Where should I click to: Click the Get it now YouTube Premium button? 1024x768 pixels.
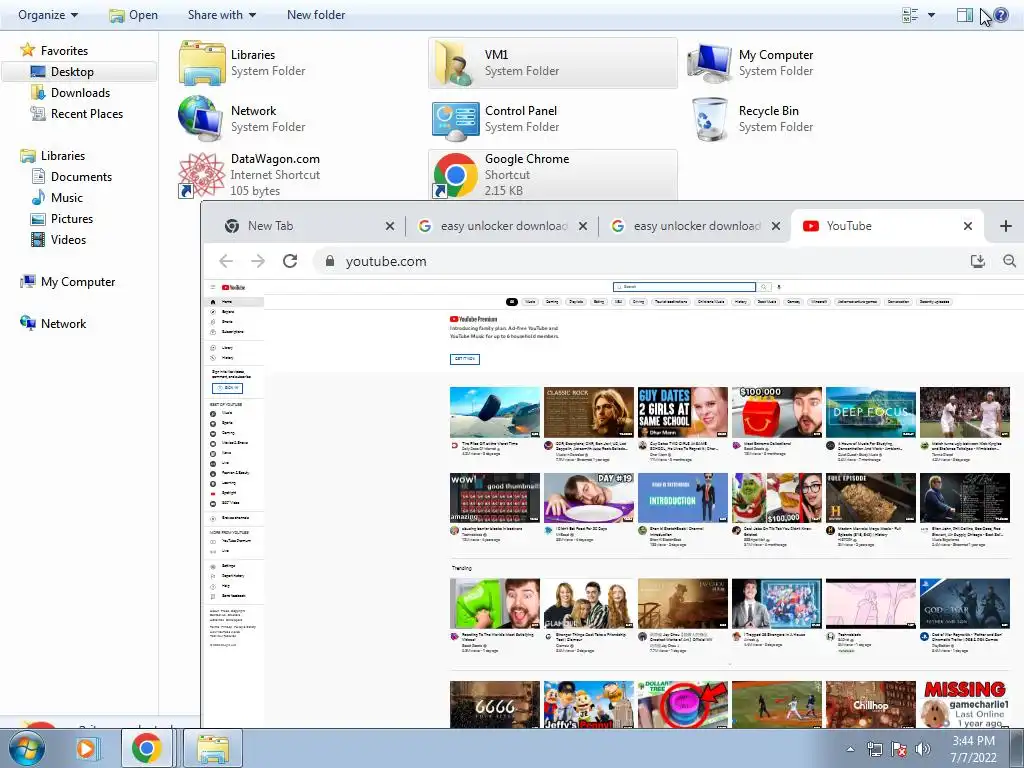(x=465, y=359)
